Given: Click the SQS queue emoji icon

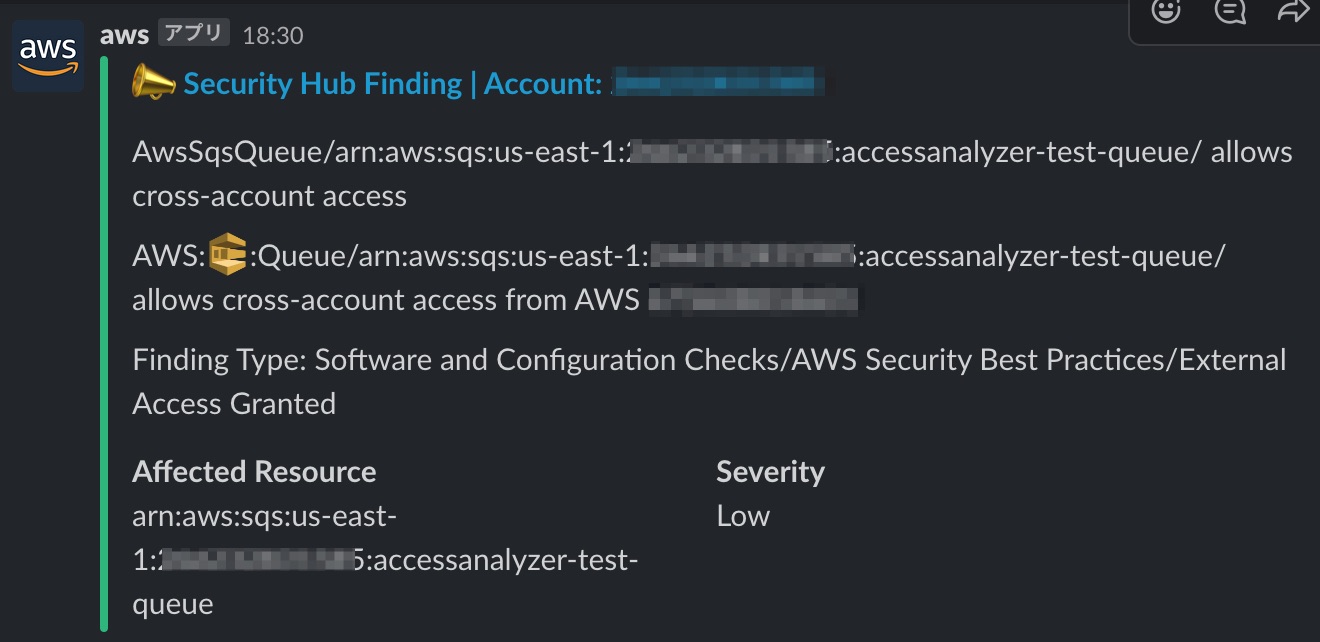Looking at the screenshot, I should click(229, 256).
